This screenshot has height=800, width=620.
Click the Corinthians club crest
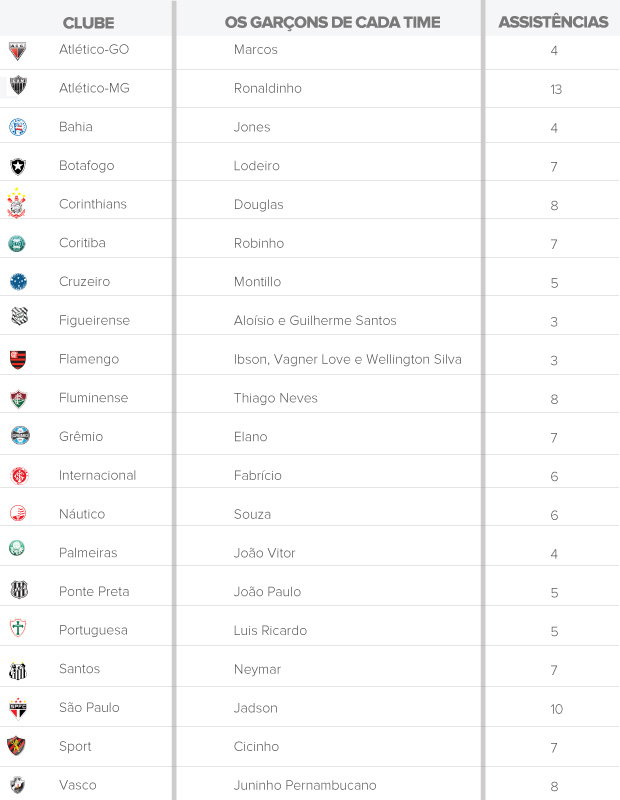[18, 204]
